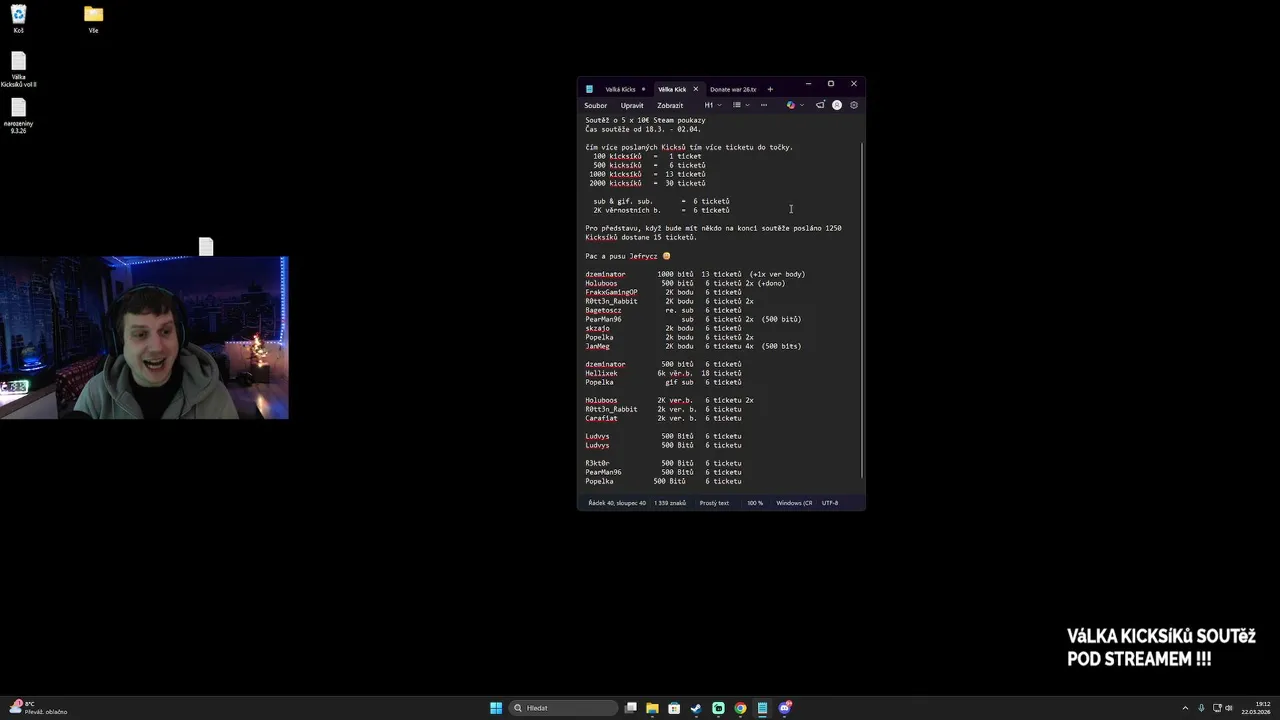This screenshot has height=720, width=1280.
Task: Expand the H1 heading dropdown
Action: 711,105
